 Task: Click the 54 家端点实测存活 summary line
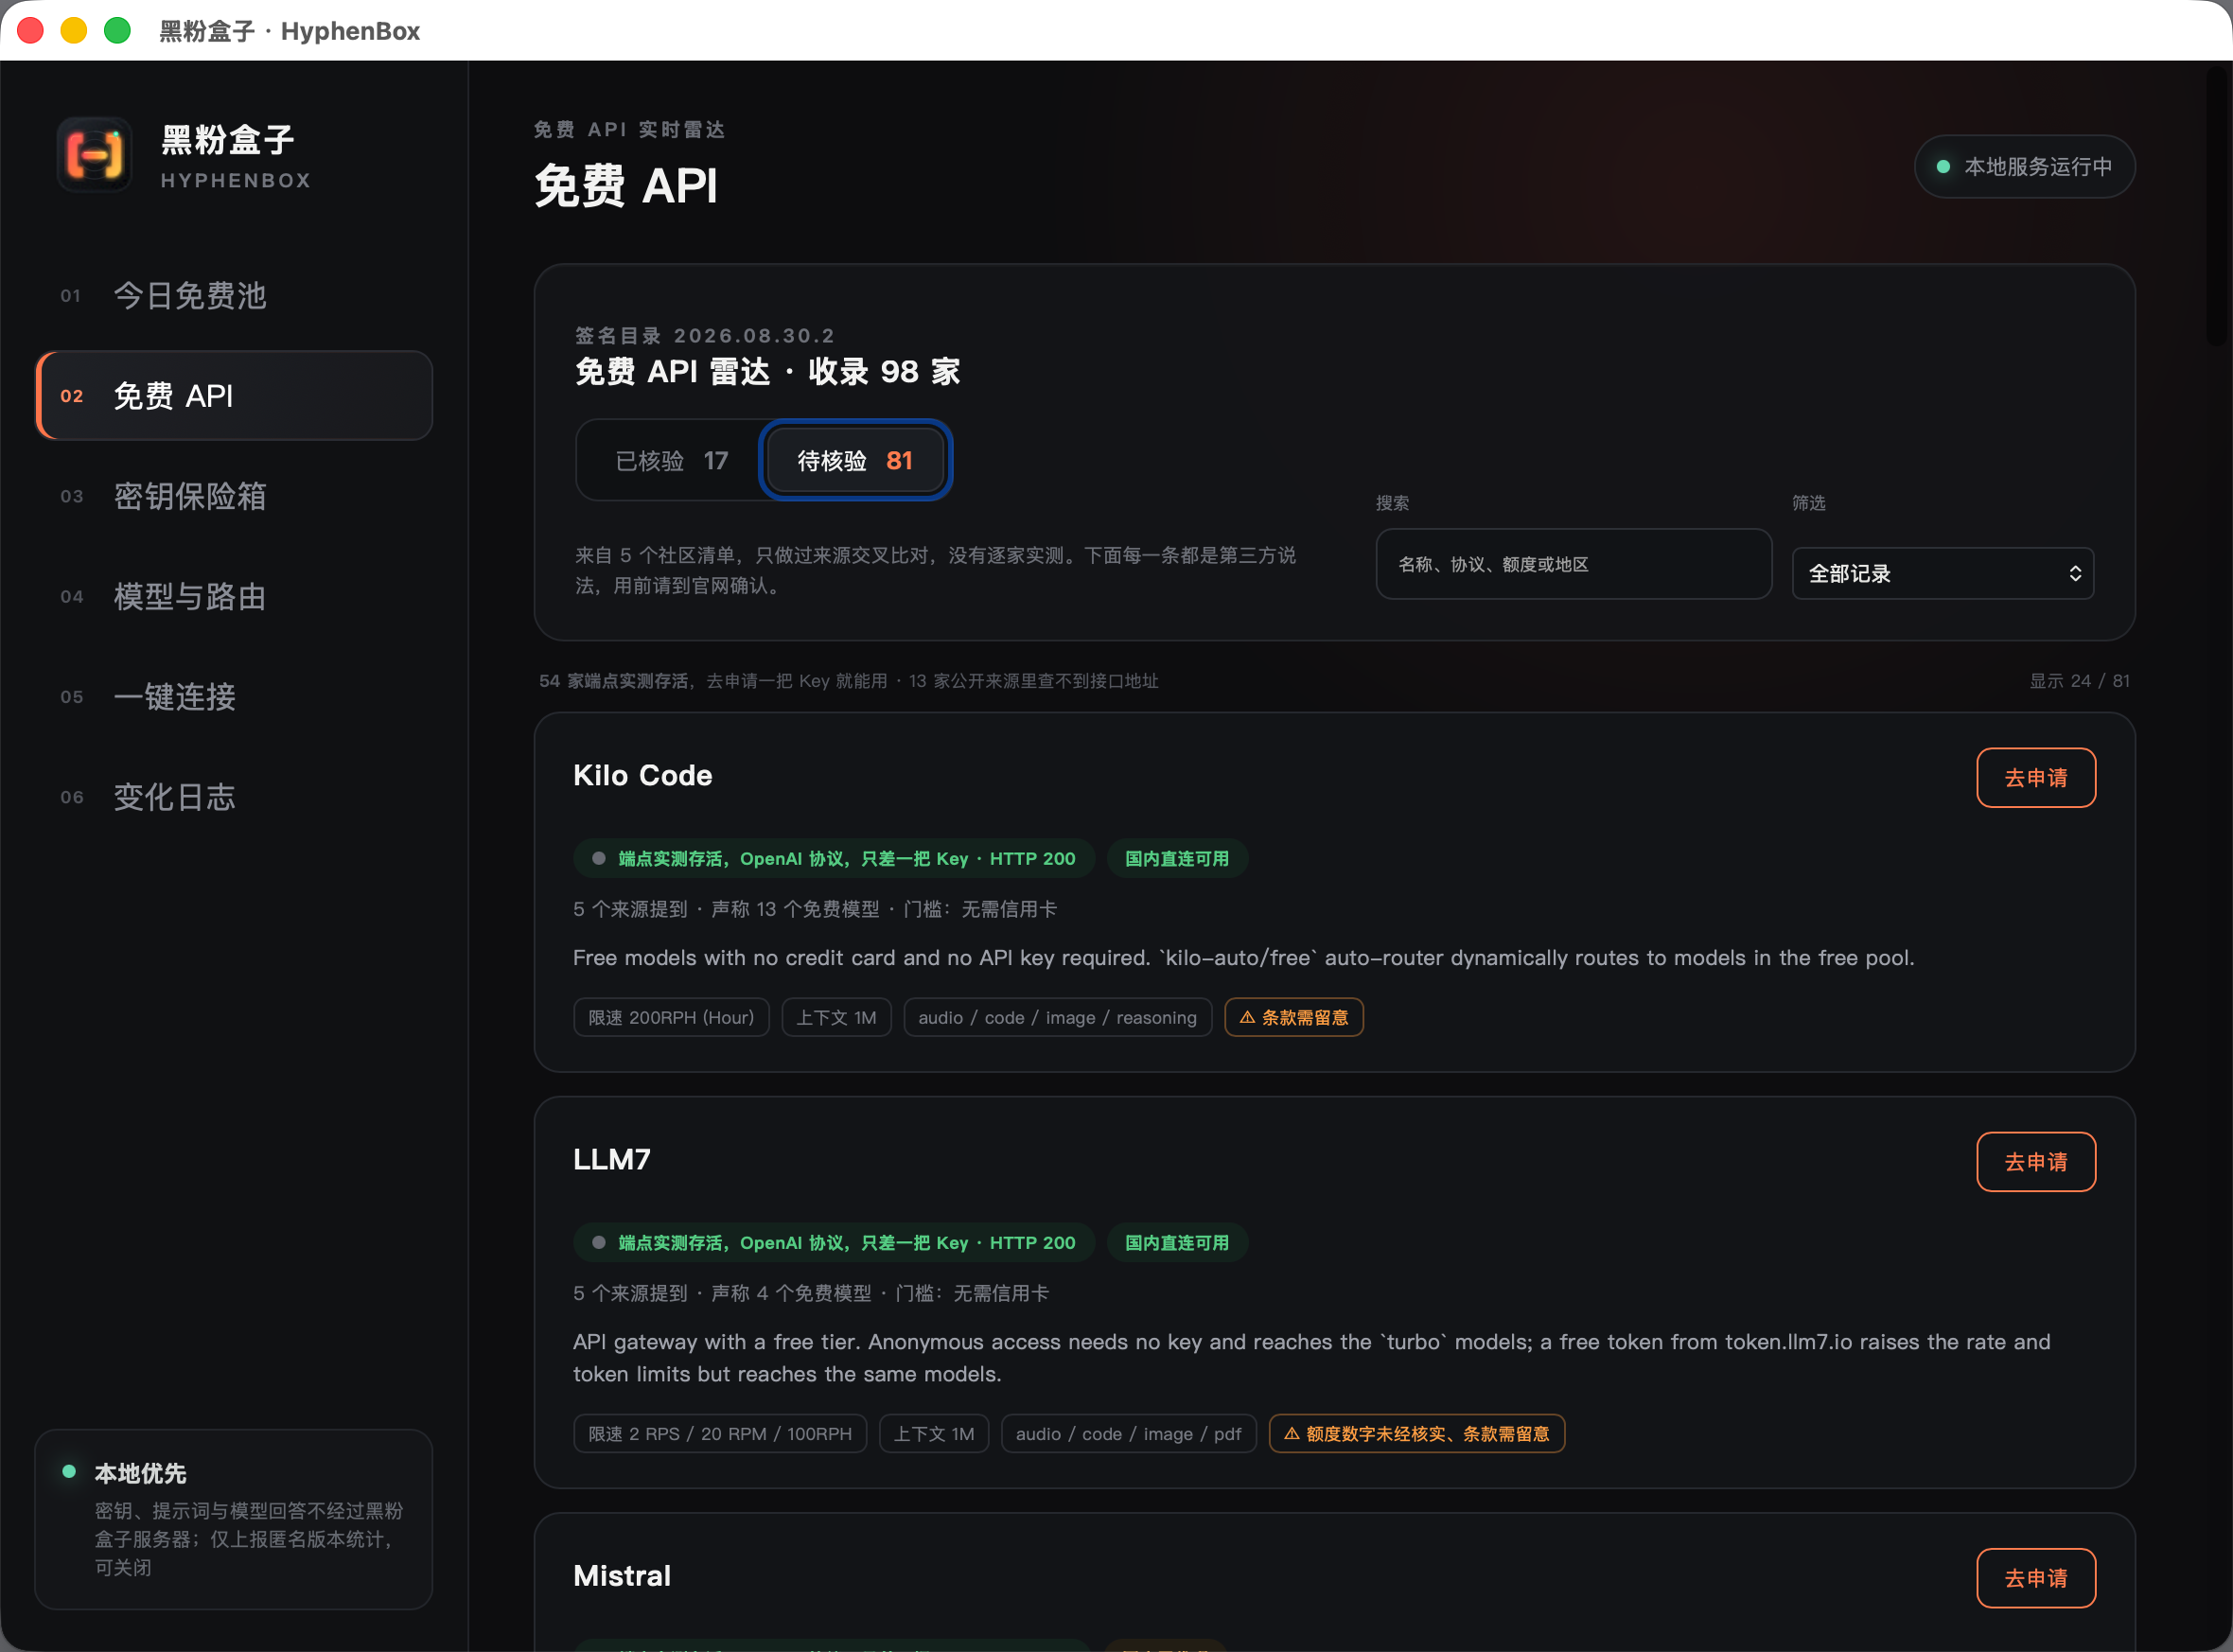848,681
